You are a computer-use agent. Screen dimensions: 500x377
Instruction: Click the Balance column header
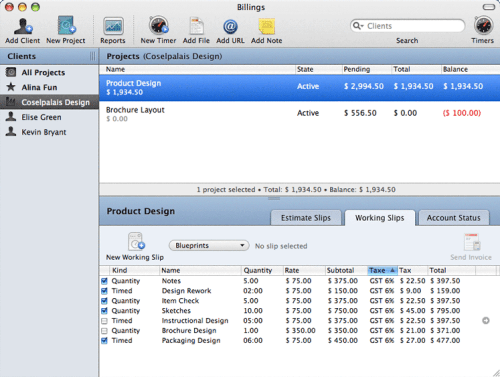tap(470, 69)
